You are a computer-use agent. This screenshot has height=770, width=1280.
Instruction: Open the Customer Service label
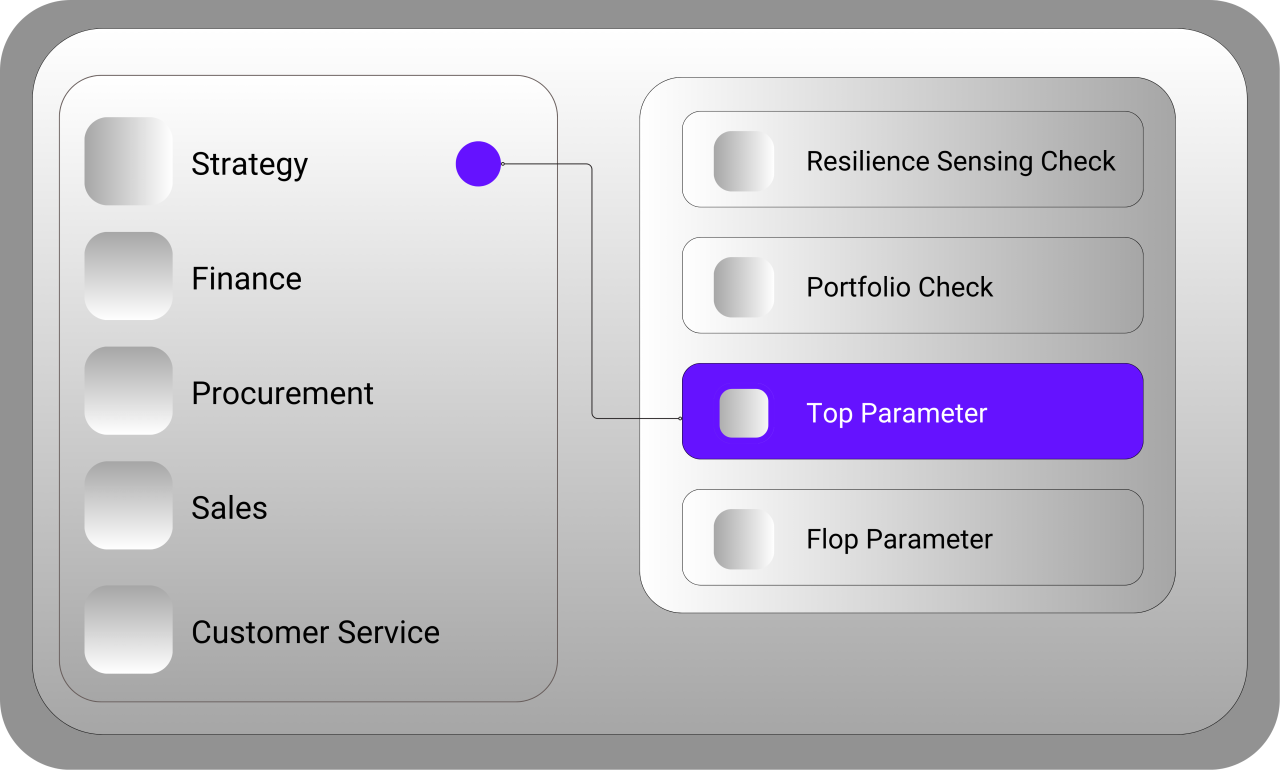tap(315, 632)
